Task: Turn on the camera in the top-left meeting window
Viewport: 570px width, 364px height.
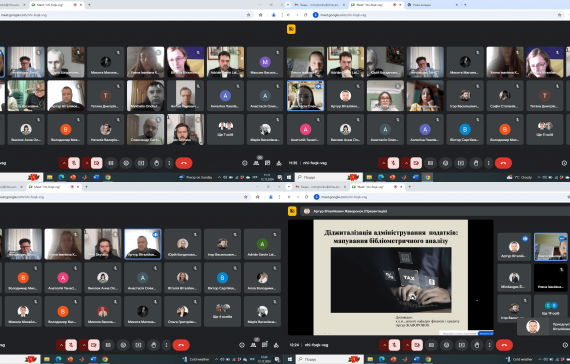Action: point(96,163)
